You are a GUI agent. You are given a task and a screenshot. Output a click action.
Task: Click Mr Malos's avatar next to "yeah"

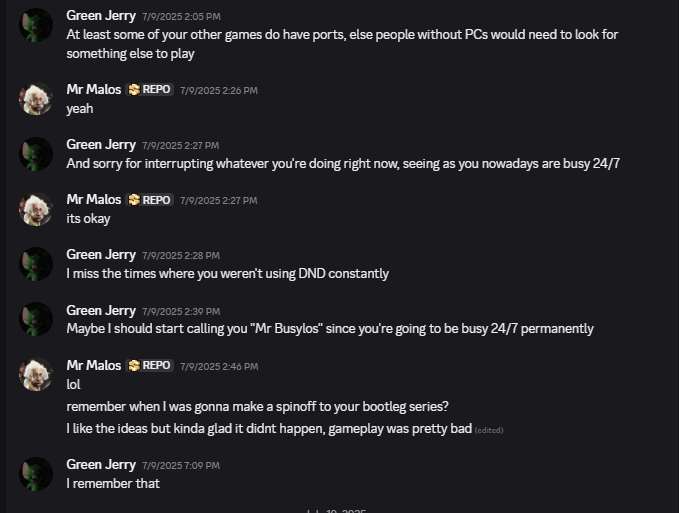pyautogui.click(x=37, y=99)
